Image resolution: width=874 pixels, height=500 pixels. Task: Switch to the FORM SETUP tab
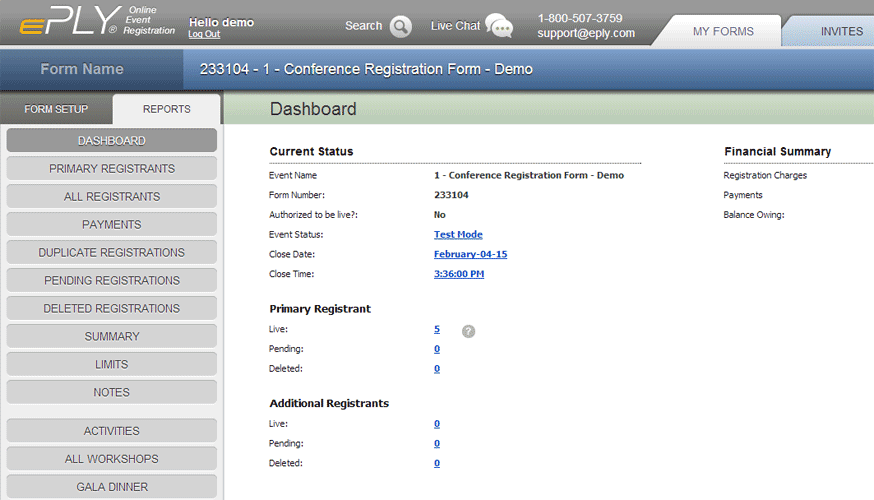(56, 109)
